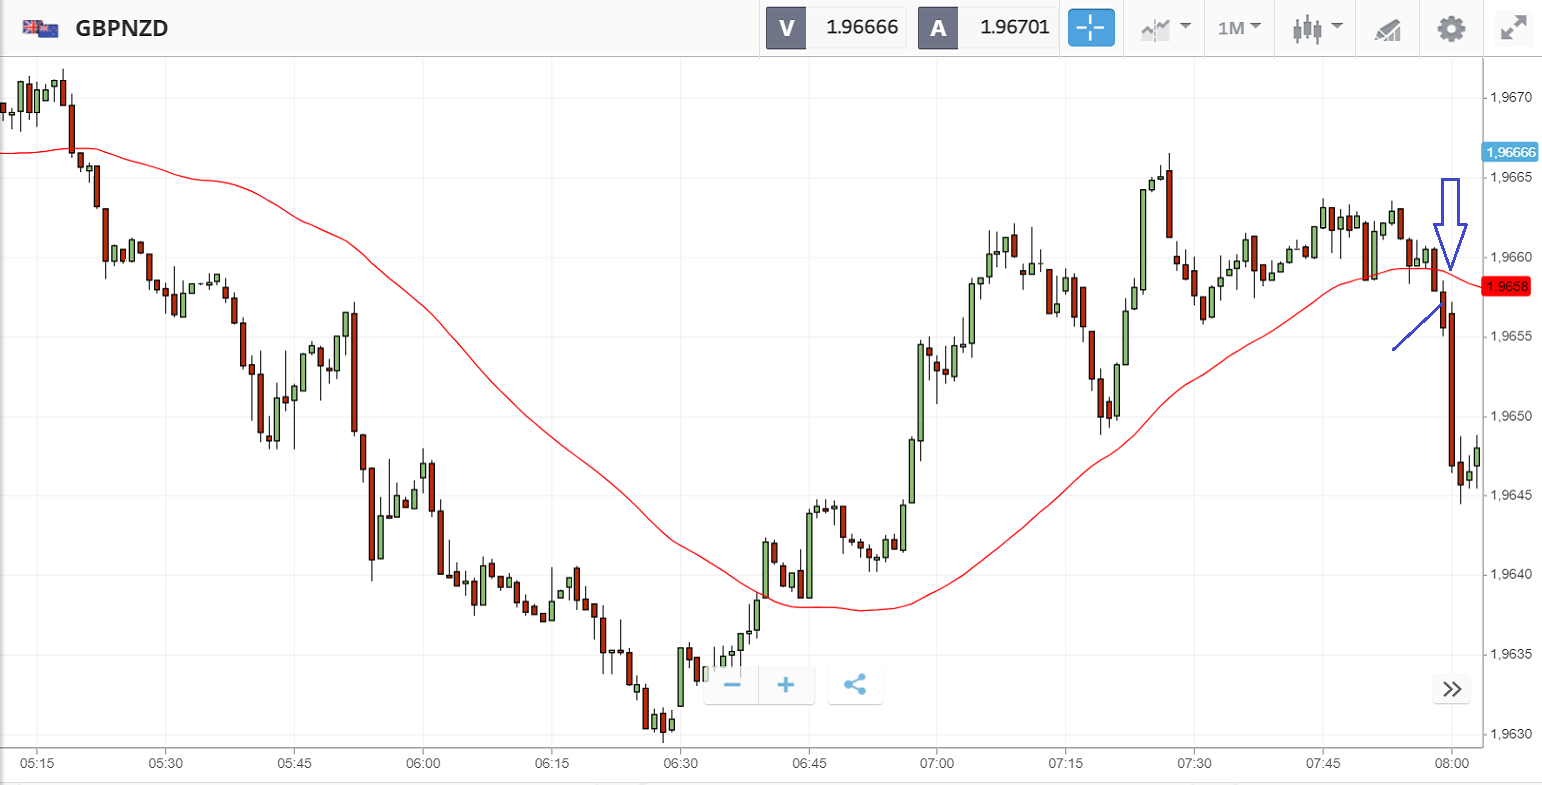Click the V sell button
Viewport: 1542px width, 785px height.
(786, 28)
